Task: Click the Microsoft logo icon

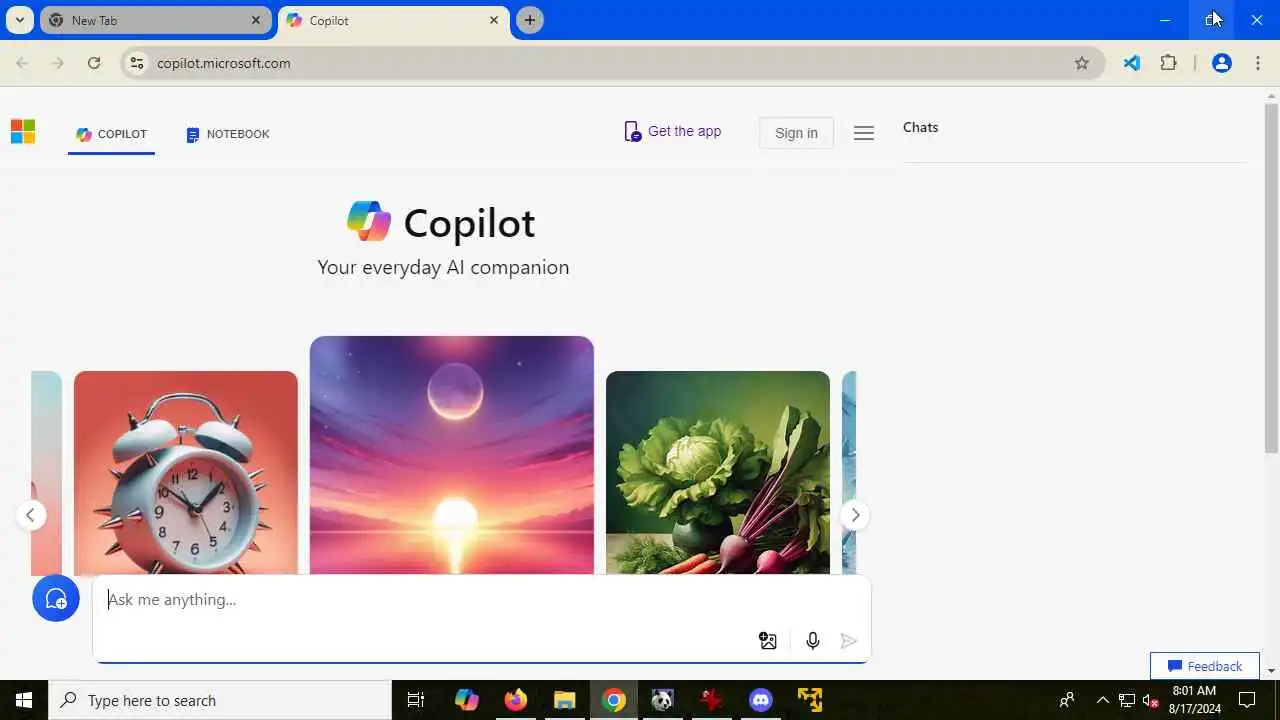Action: (23, 132)
